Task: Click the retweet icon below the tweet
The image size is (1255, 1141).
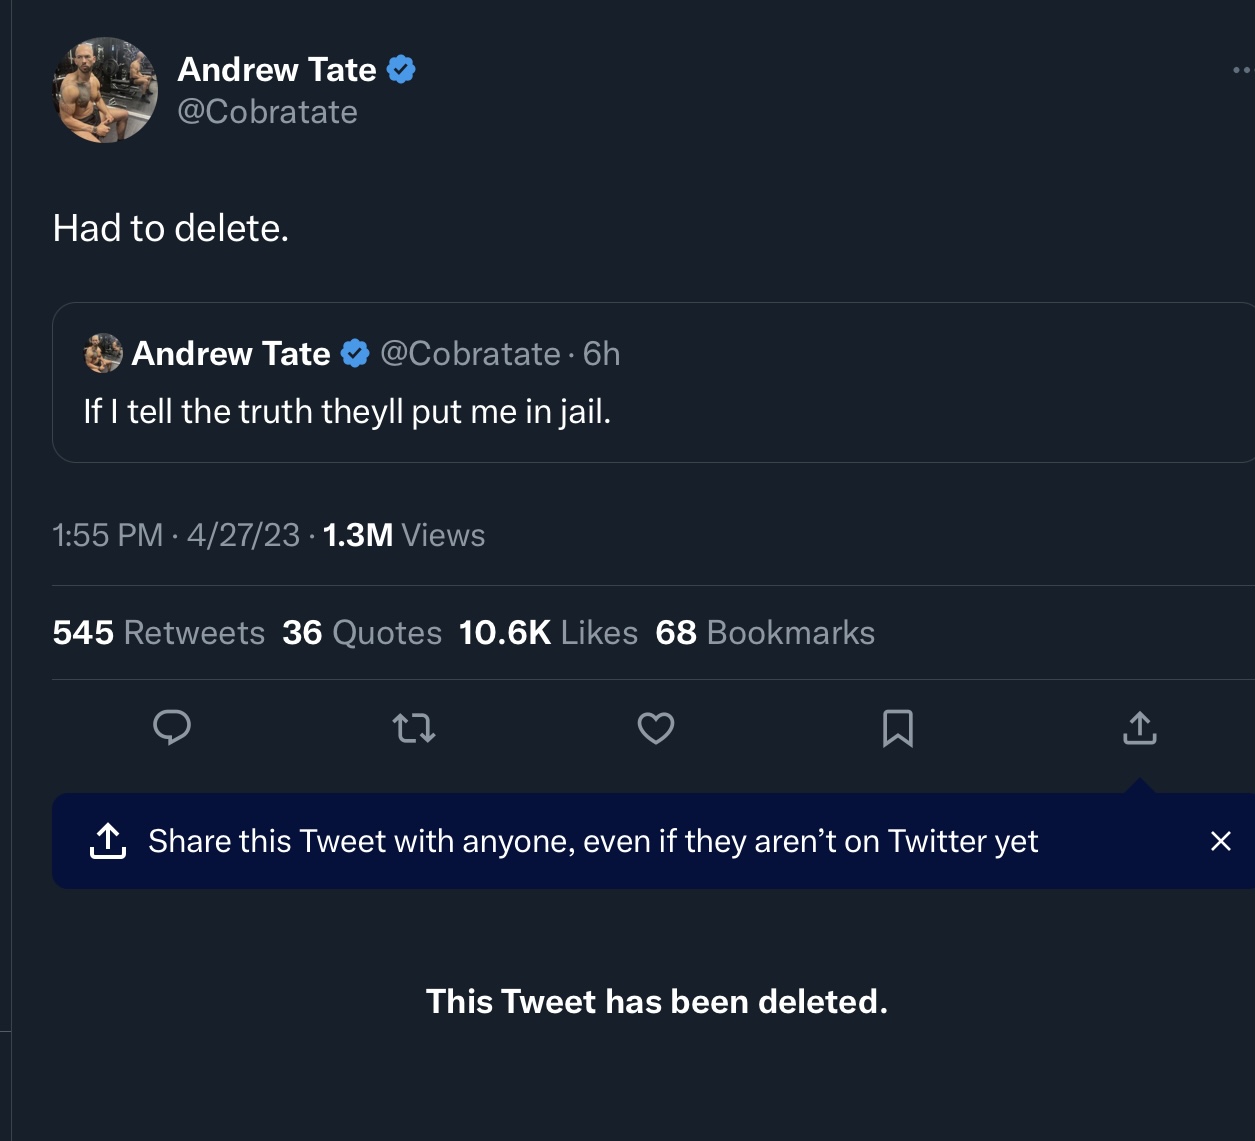Action: tap(414, 728)
